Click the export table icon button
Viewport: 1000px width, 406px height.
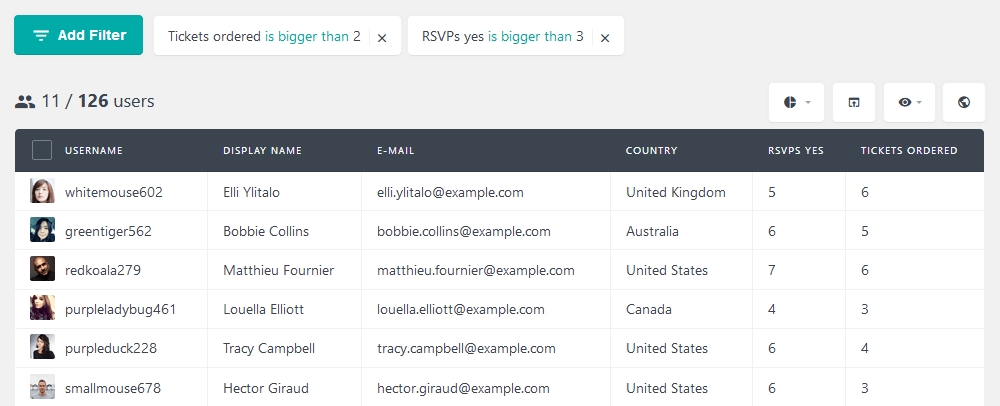point(853,102)
